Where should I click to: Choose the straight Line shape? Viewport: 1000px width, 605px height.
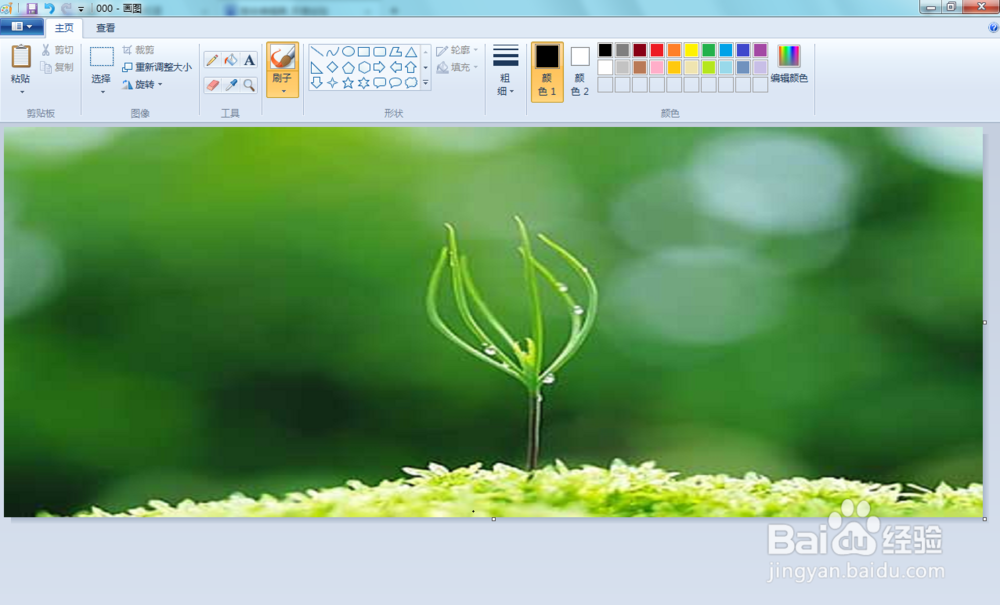(317, 52)
